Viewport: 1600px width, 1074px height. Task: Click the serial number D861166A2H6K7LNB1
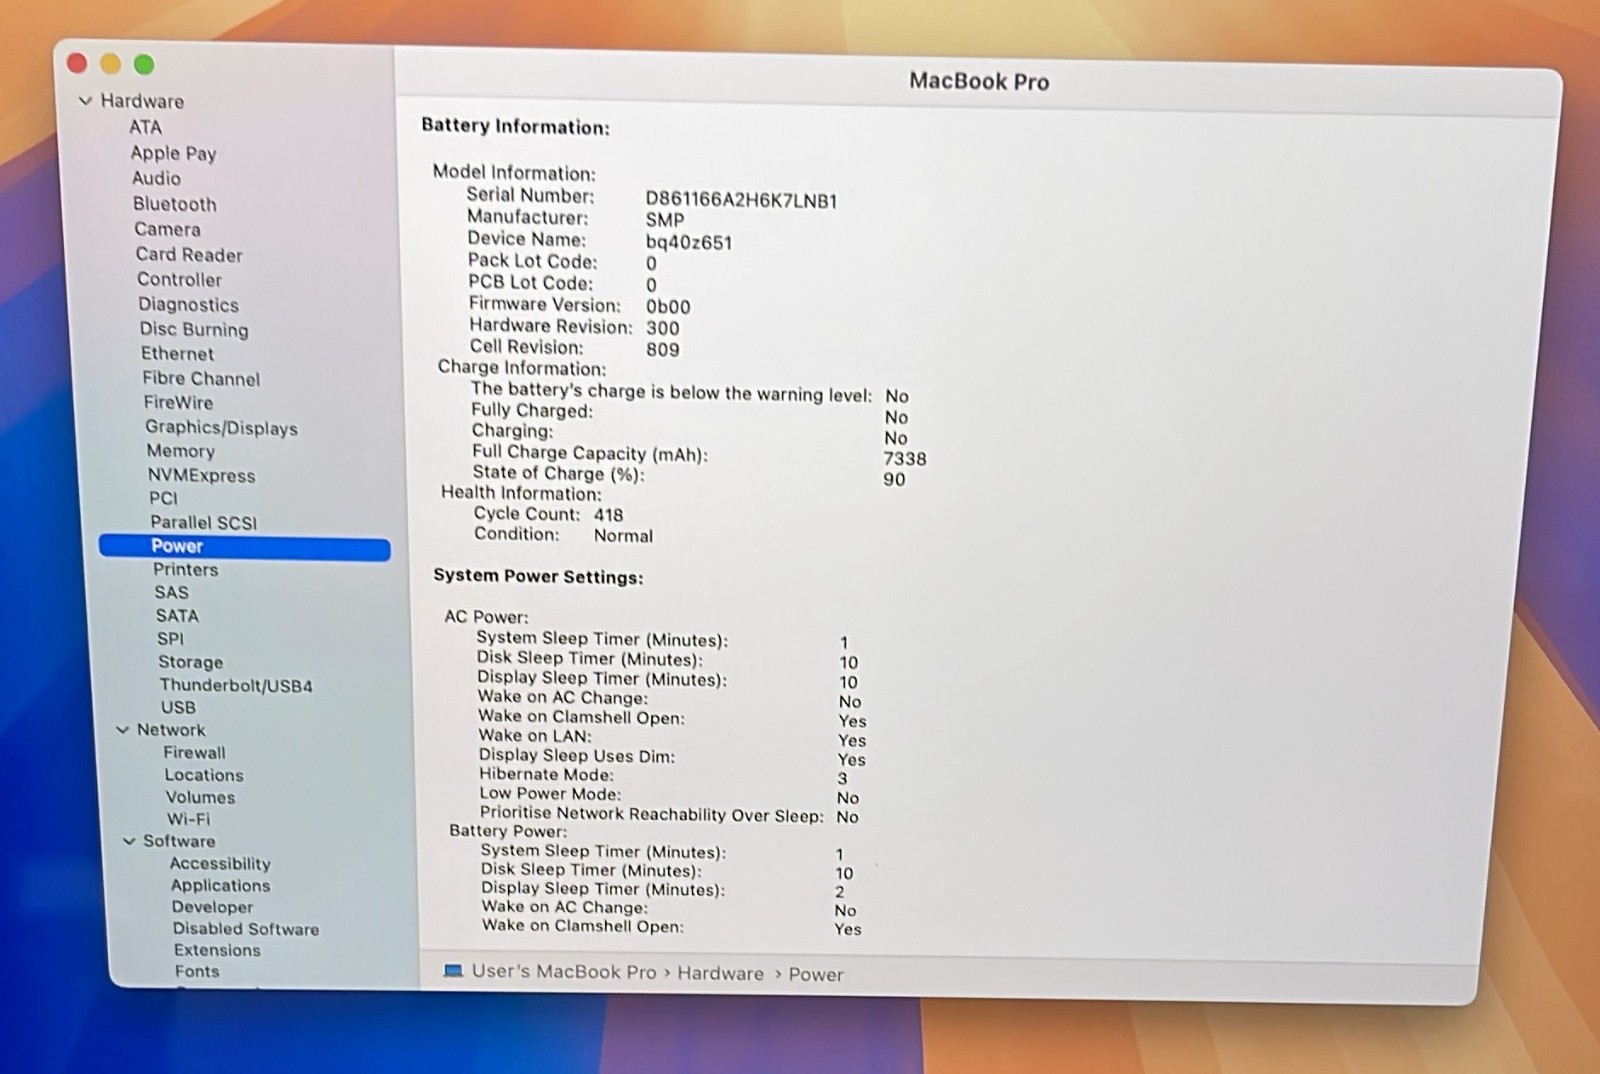[741, 201]
